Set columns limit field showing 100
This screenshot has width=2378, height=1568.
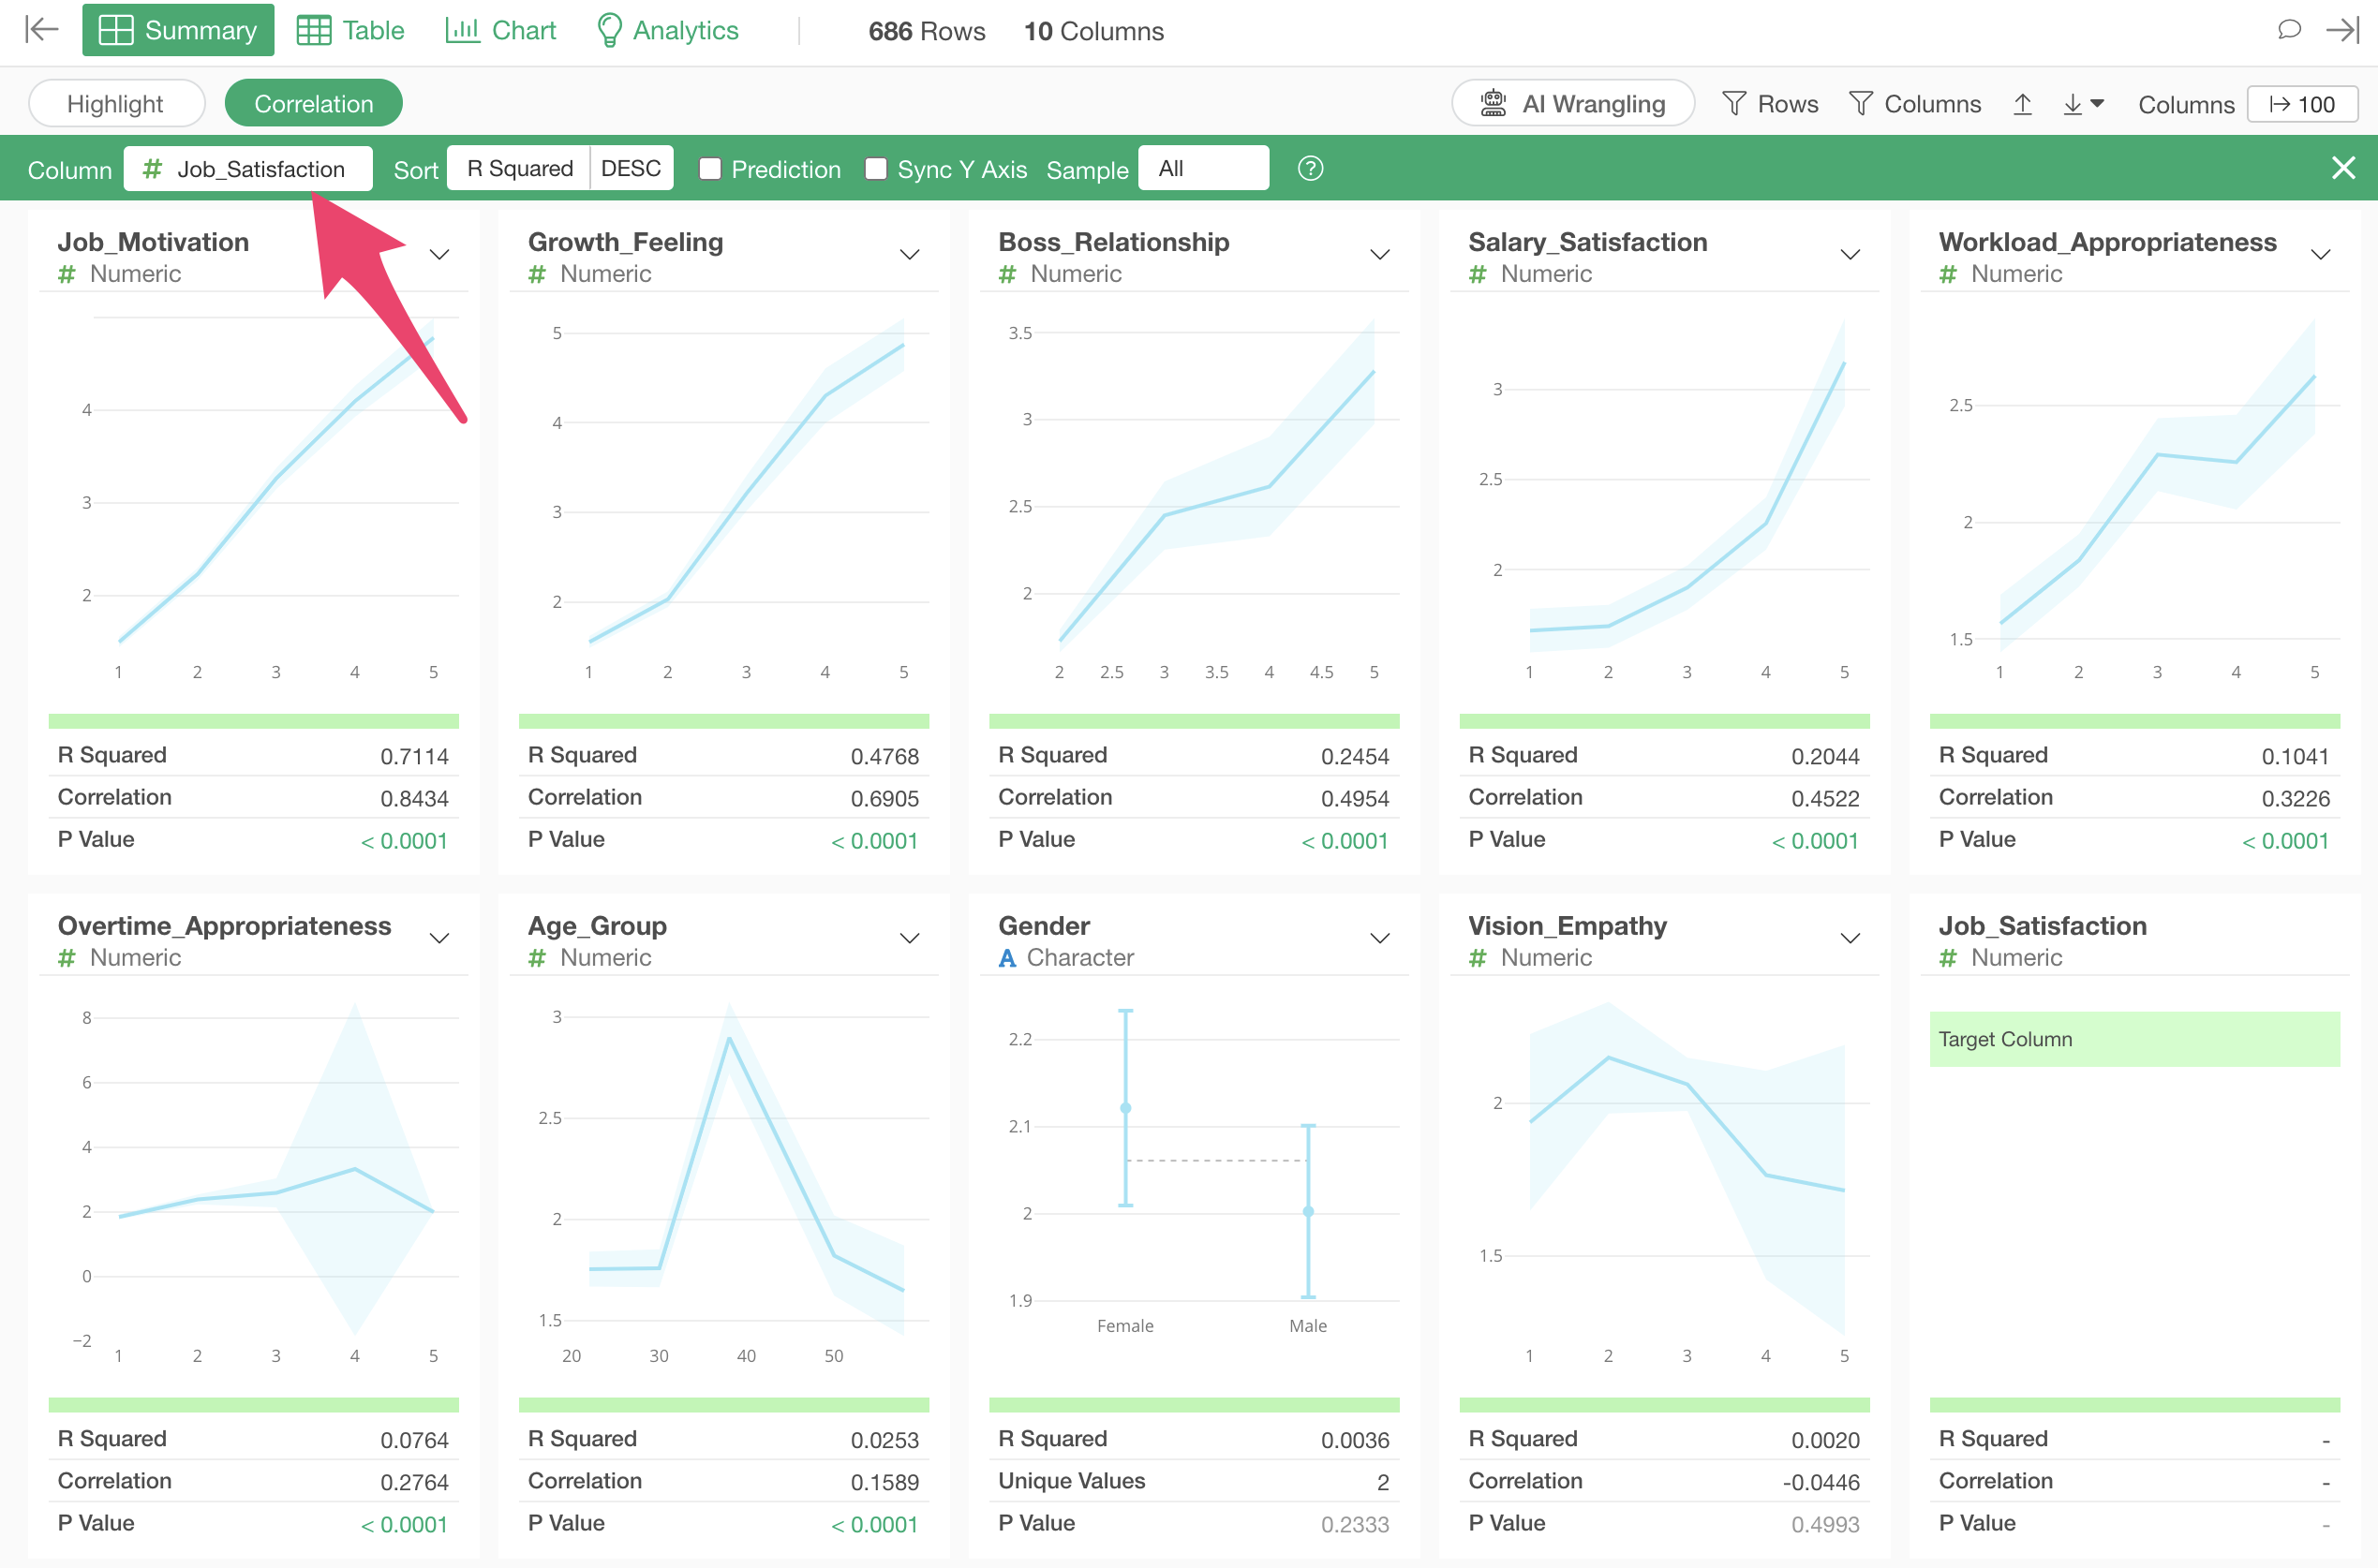[x=2302, y=104]
